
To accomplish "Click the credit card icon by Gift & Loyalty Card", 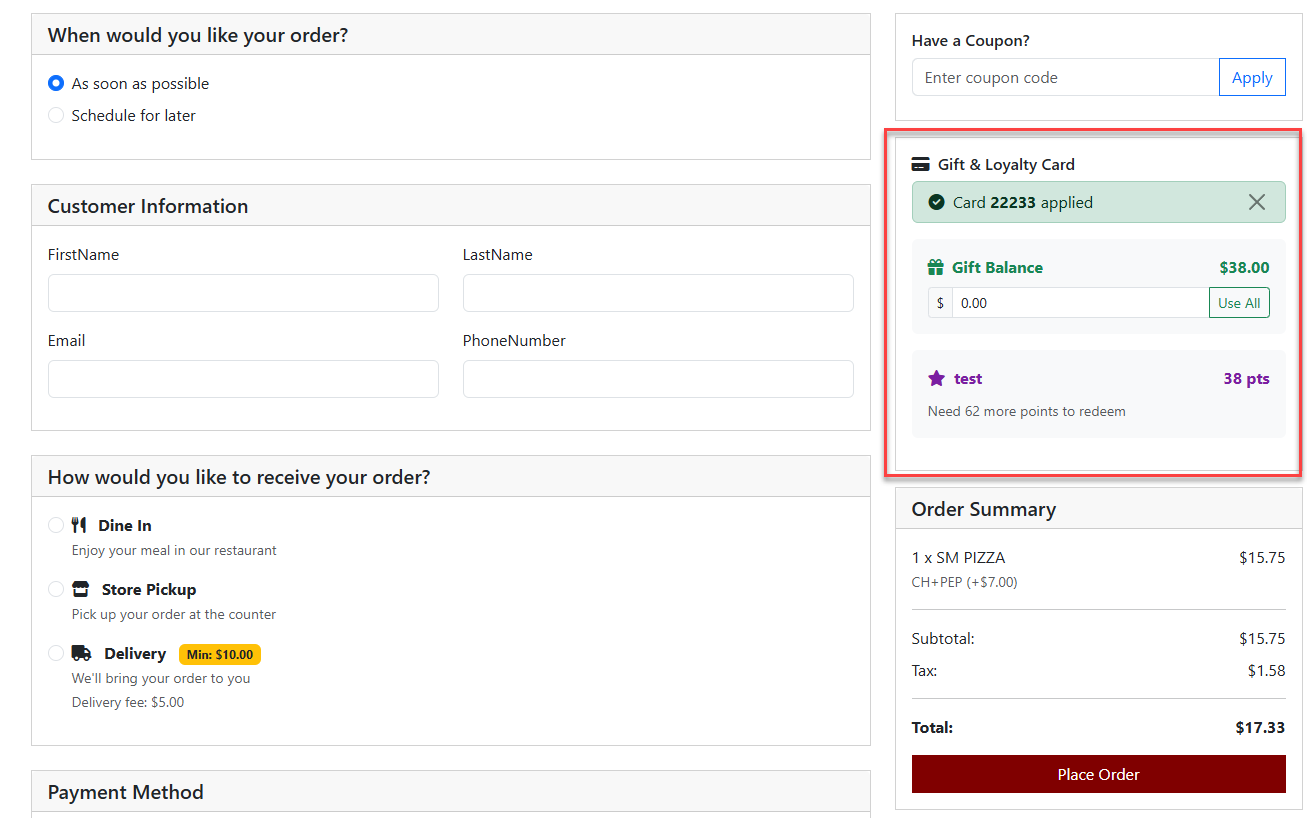I will [x=921, y=165].
